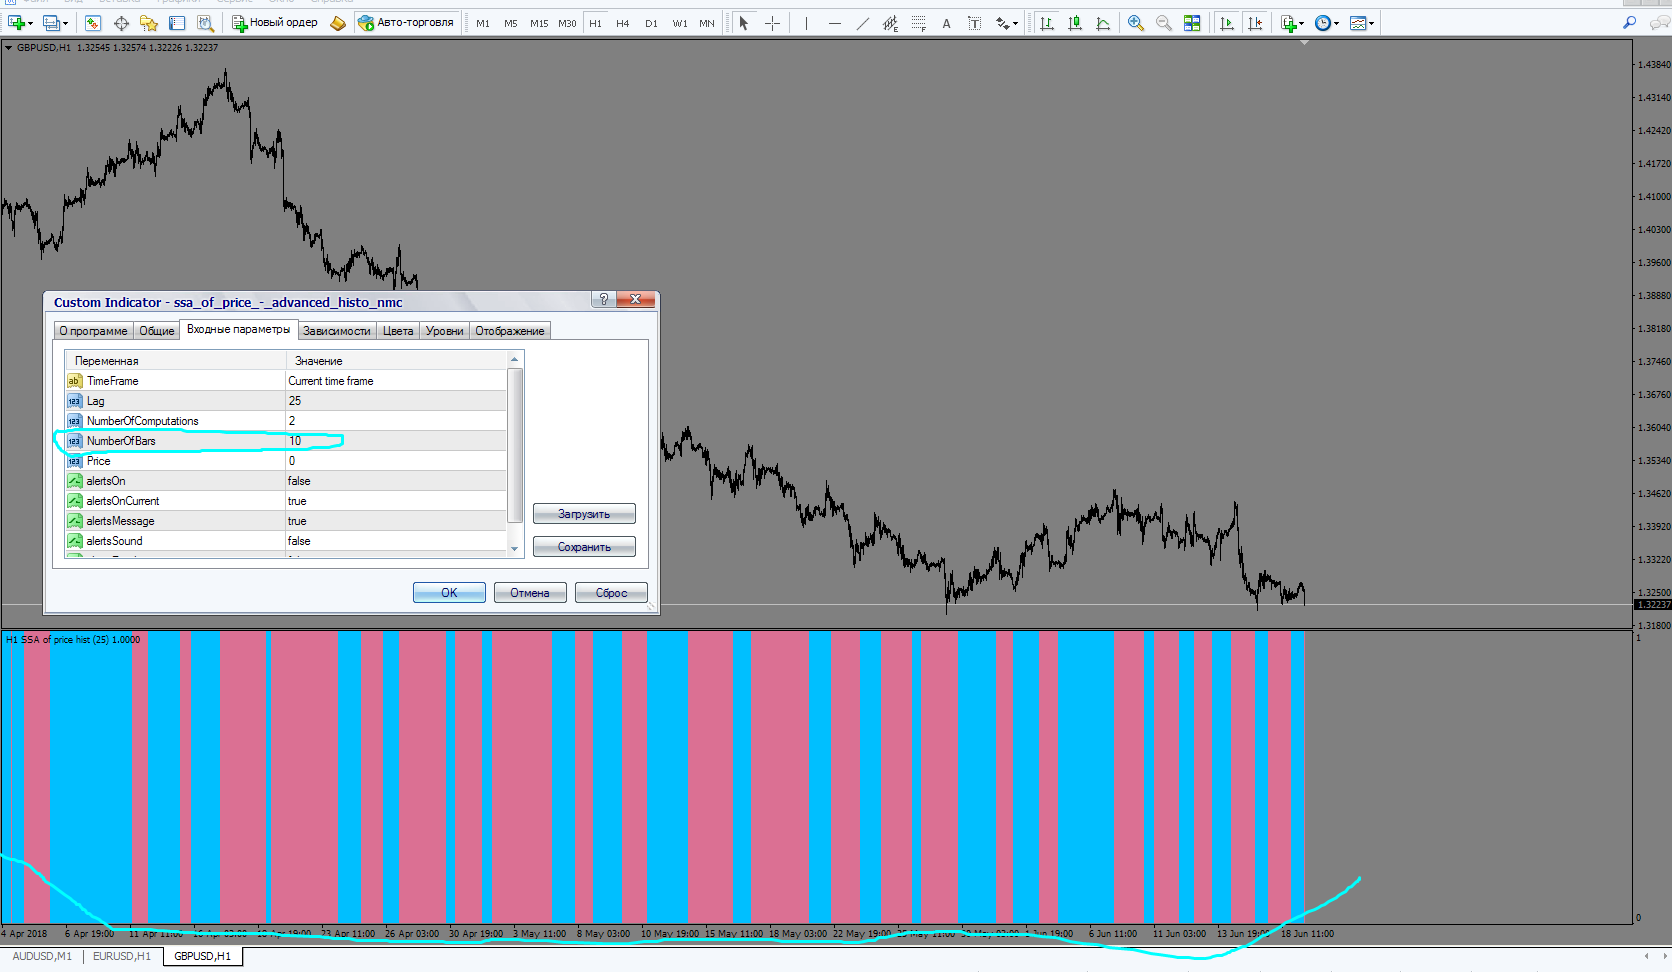Image resolution: width=1672 pixels, height=972 pixels.
Task: Tile chart windows using the toolbar icon
Action: [x=1192, y=23]
